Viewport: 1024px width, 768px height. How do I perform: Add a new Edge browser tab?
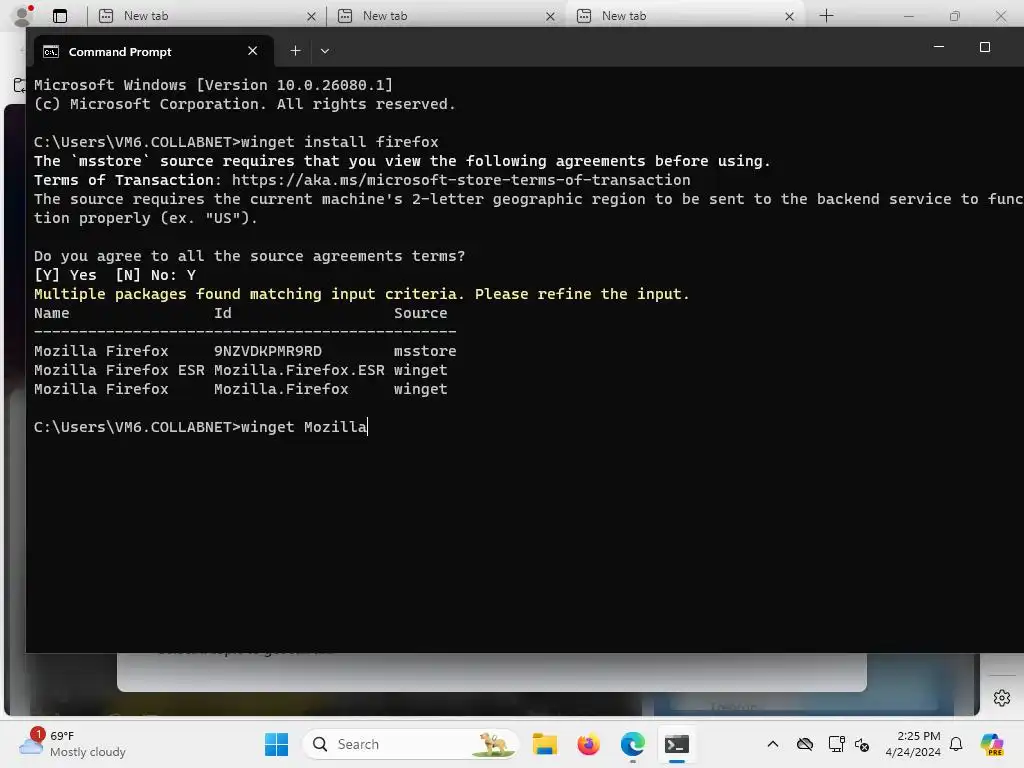coord(826,16)
